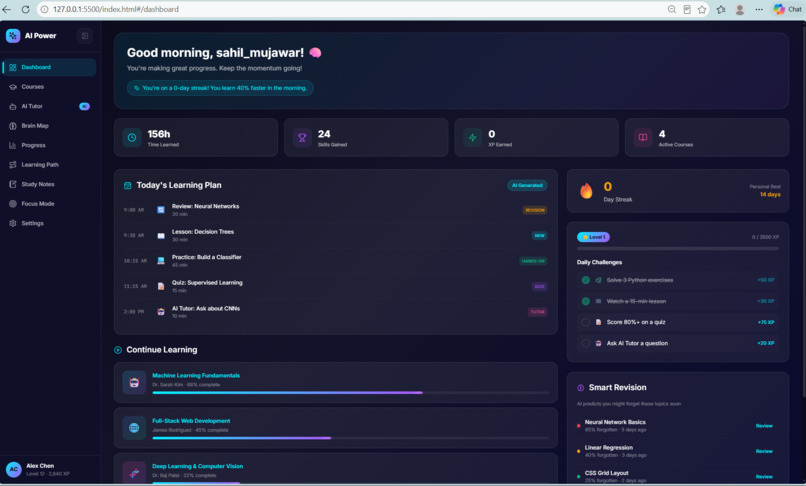Click the NEW tag on Decision Trees row
This screenshot has width=806, height=486.
coord(539,236)
